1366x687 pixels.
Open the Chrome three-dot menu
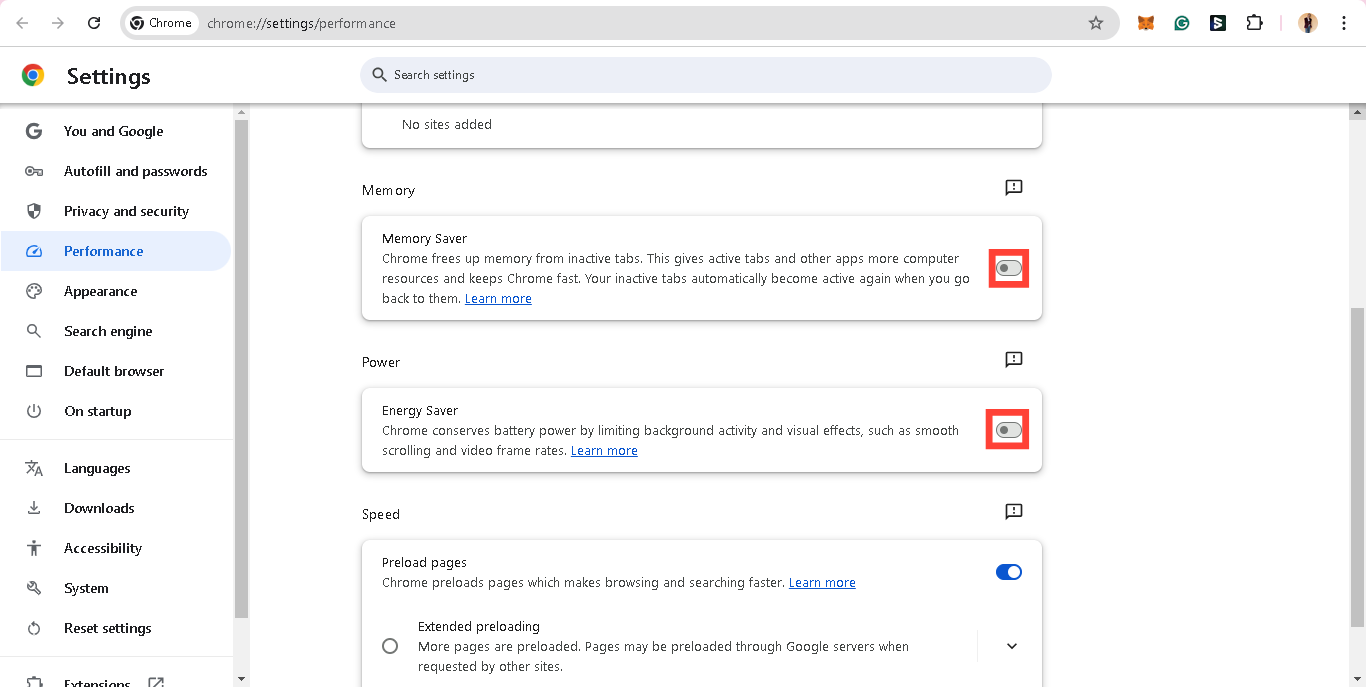point(1343,23)
